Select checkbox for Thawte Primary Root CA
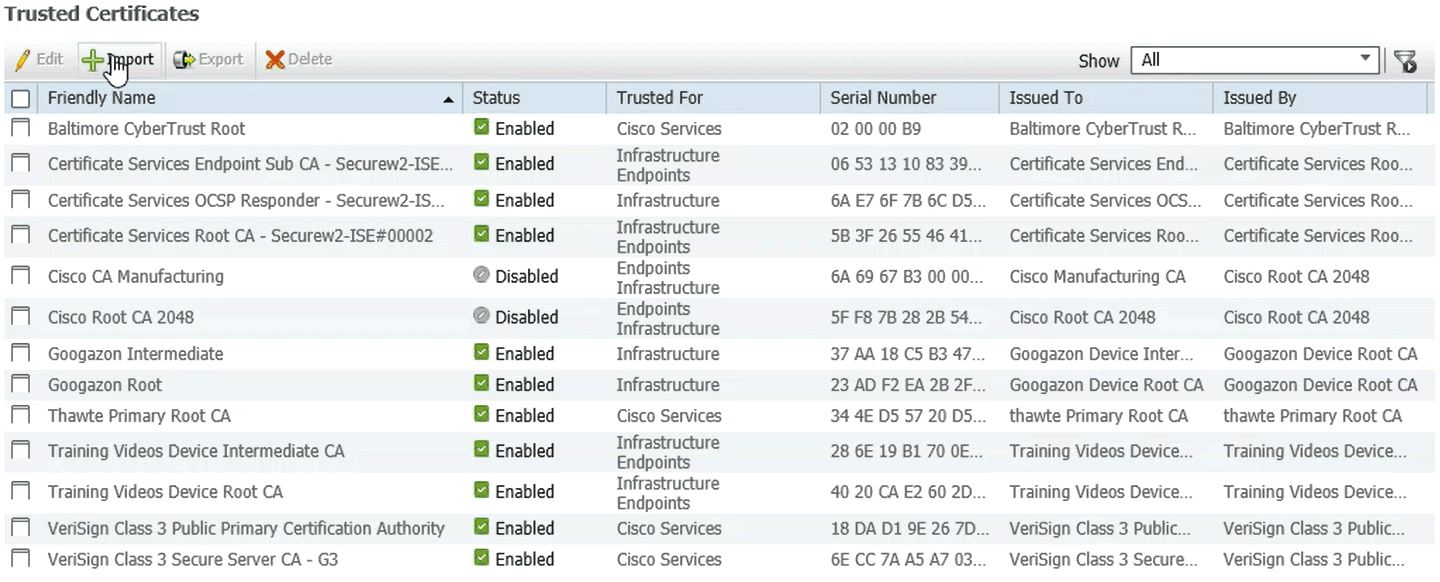The image size is (1440, 582). 20,415
